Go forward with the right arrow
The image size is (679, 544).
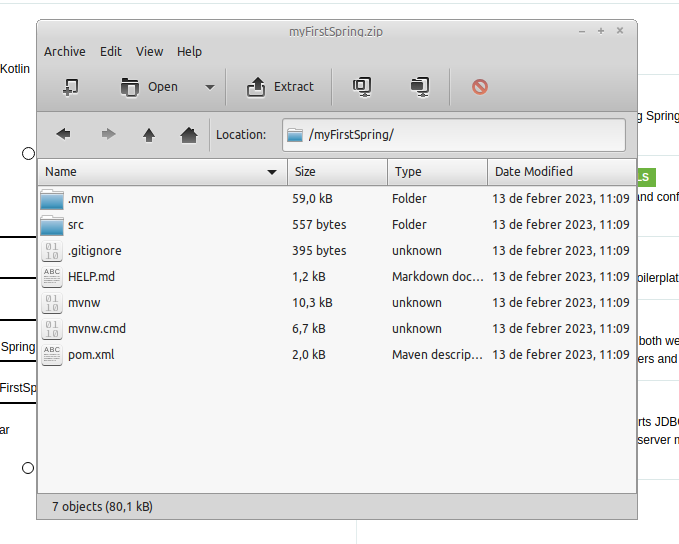(109, 134)
